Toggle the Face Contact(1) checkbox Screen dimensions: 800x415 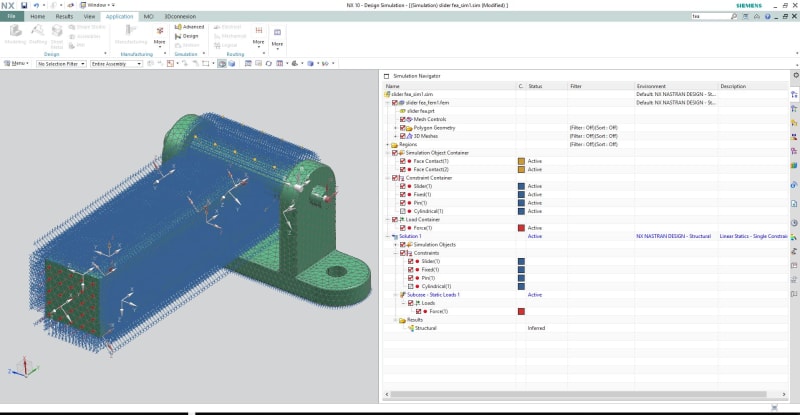pyautogui.click(x=403, y=161)
